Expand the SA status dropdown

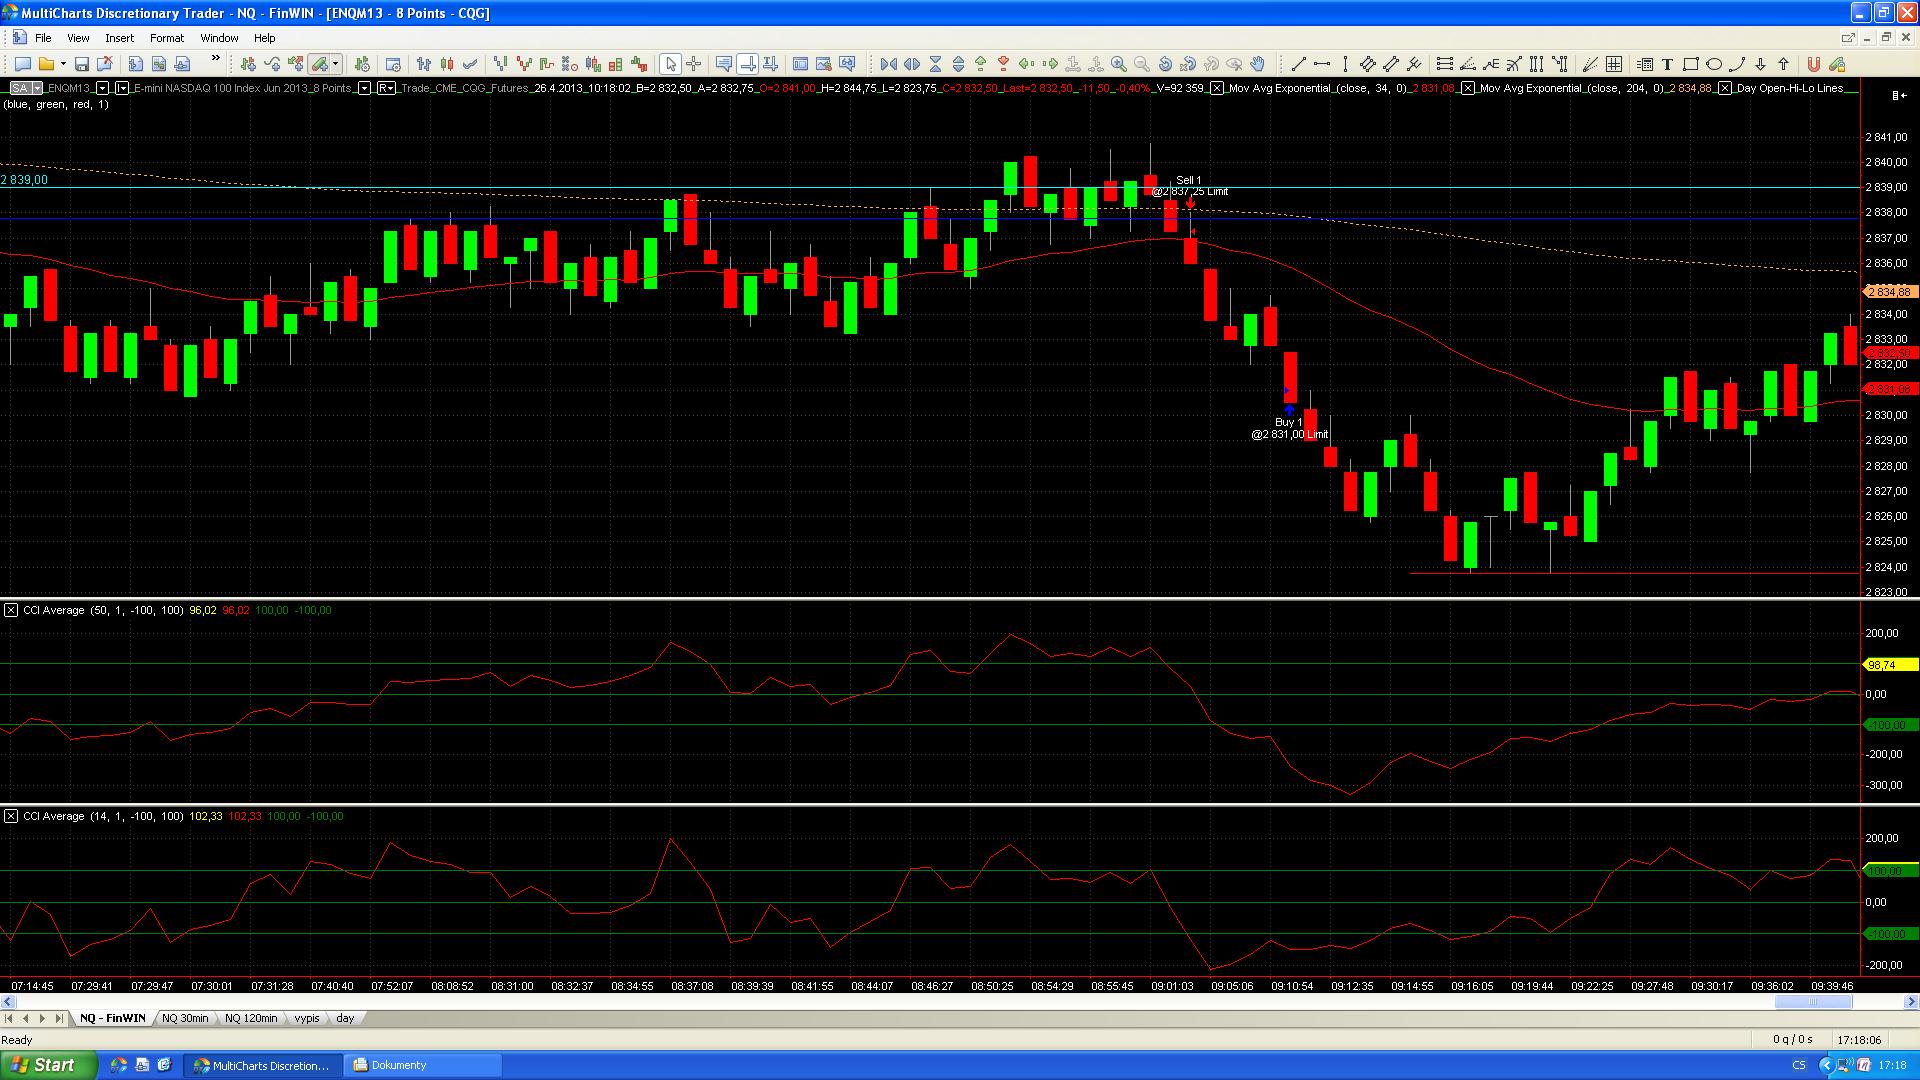point(37,88)
